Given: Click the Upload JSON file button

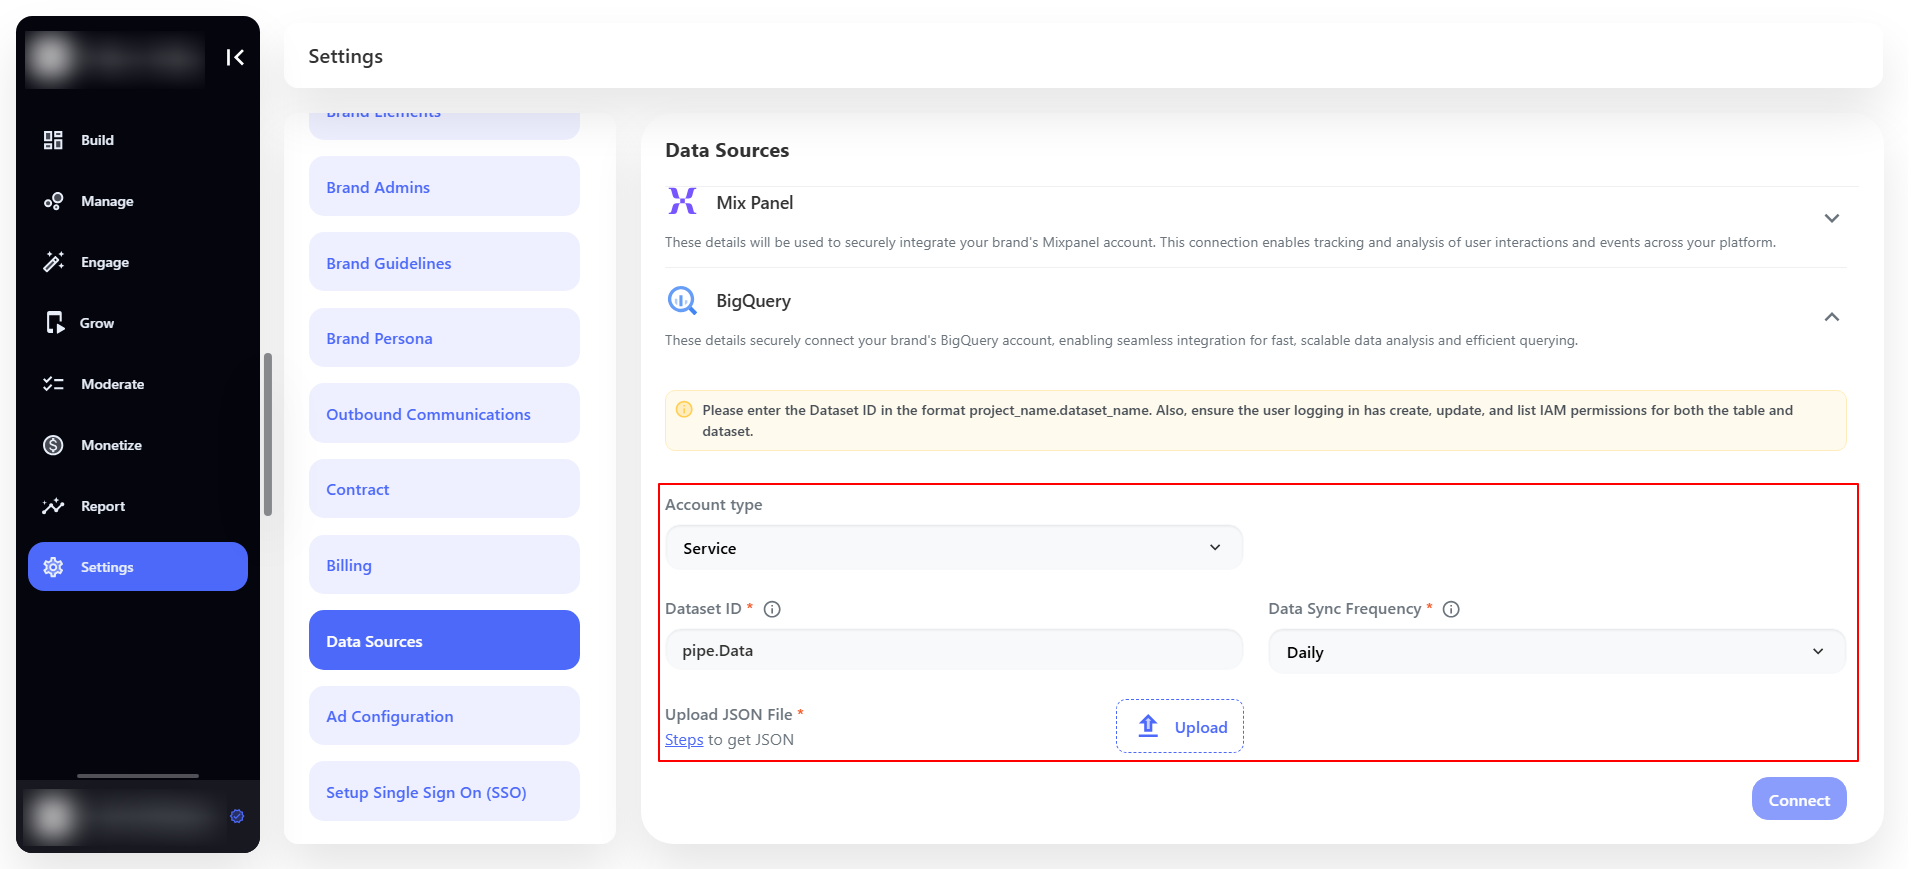Looking at the screenshot, I should click(1180, 726).
